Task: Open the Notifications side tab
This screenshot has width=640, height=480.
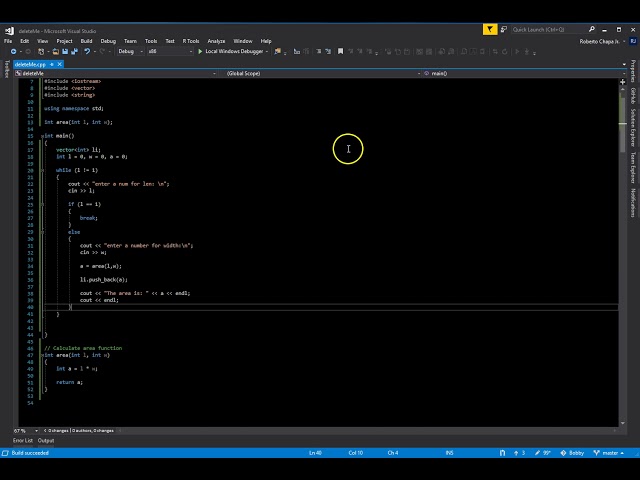Action: coord(633,203)
